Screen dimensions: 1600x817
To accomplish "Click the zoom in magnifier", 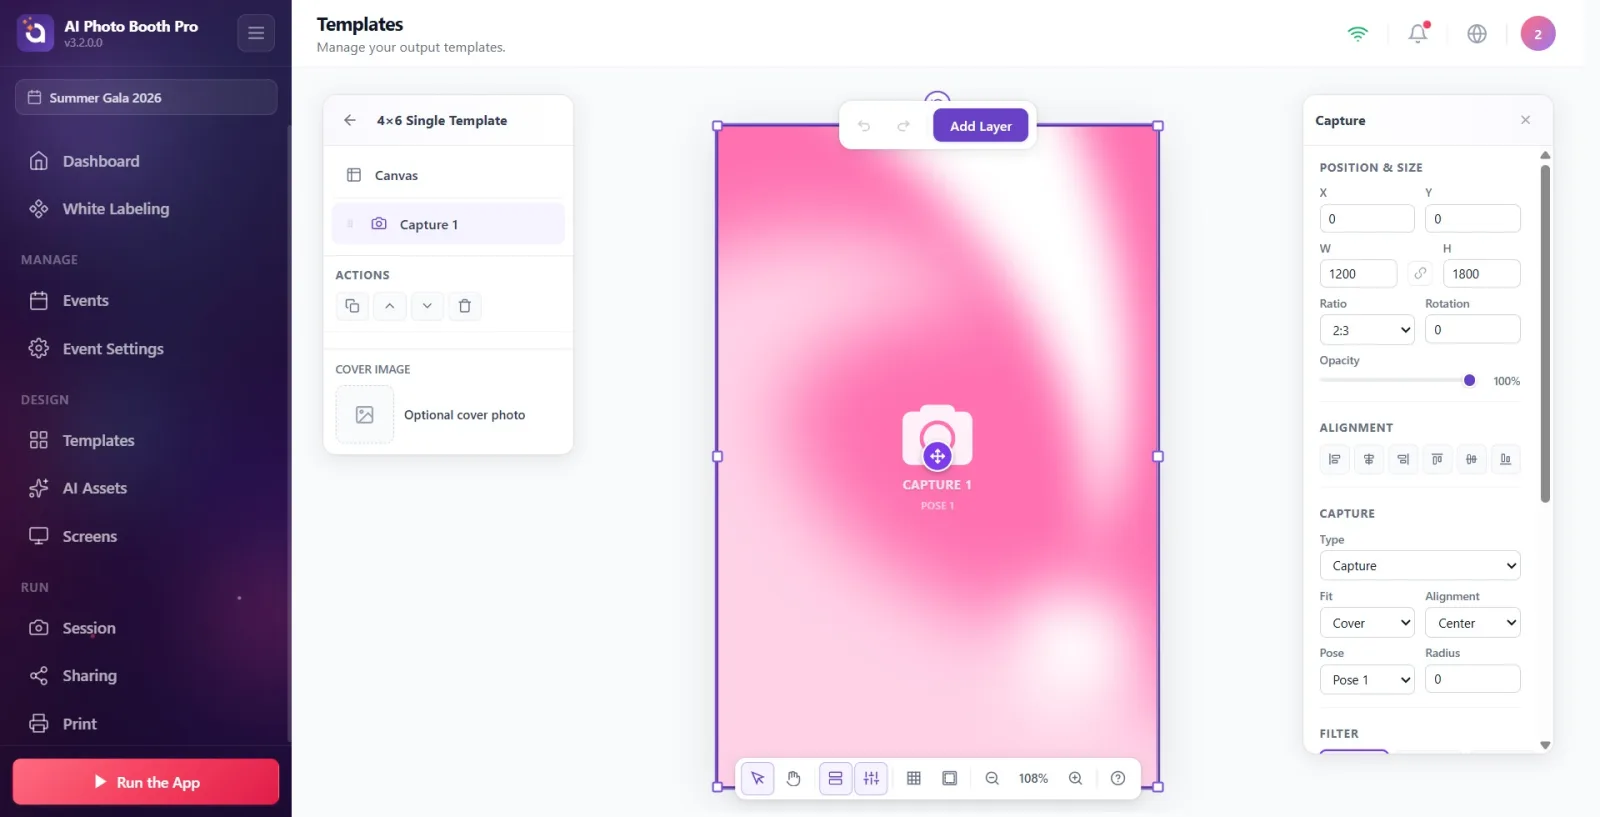I will pyautogui.click(x=1075, y=778).
